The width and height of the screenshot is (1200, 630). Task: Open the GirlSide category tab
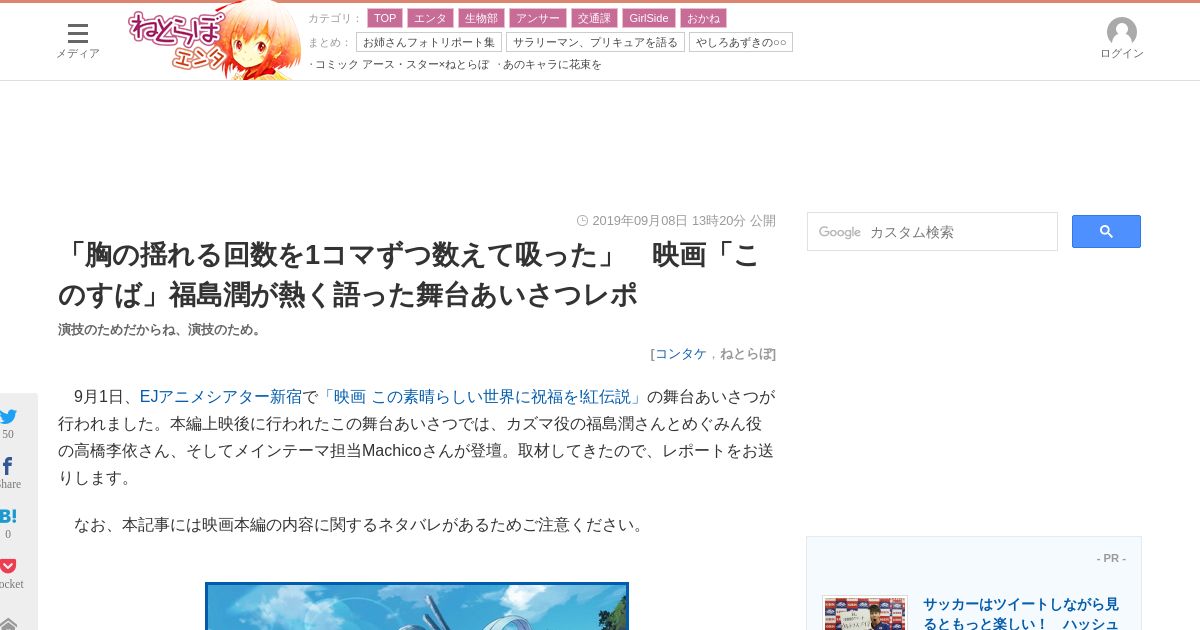point(649,18)
